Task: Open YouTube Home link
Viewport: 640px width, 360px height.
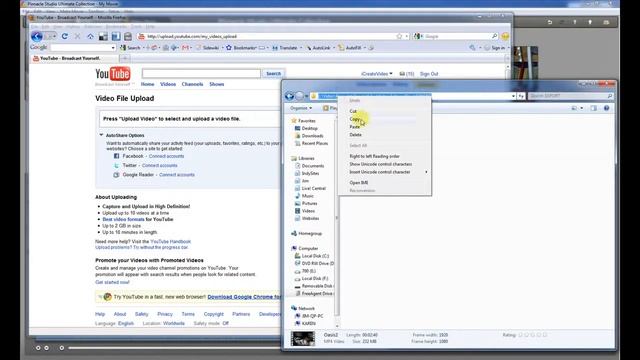Action: point(147,84)
